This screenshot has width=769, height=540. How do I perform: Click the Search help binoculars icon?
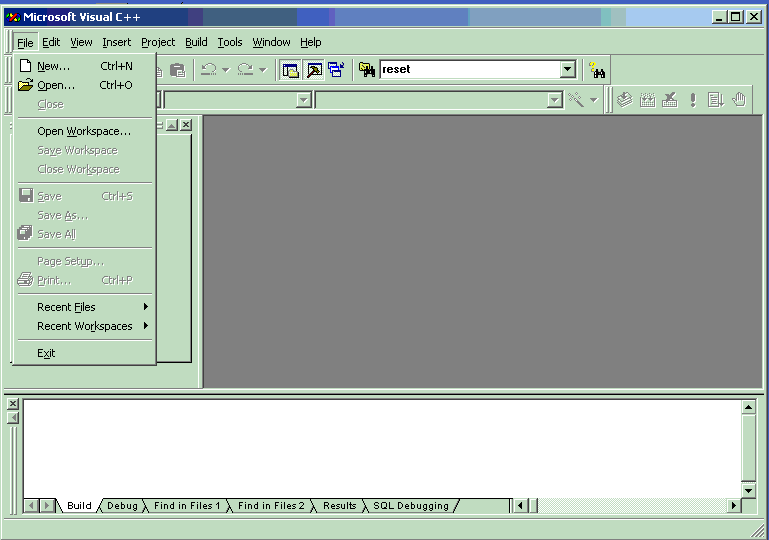pyautogui.click(x=596, y=70)
